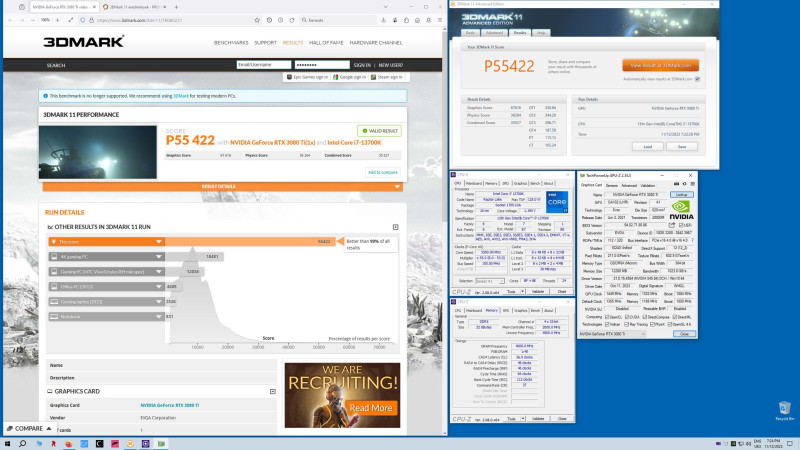The height and width of the screenshot is (450, 800).
Task: Expand the Office PC dropdown arrow
Action: point(159,287)
